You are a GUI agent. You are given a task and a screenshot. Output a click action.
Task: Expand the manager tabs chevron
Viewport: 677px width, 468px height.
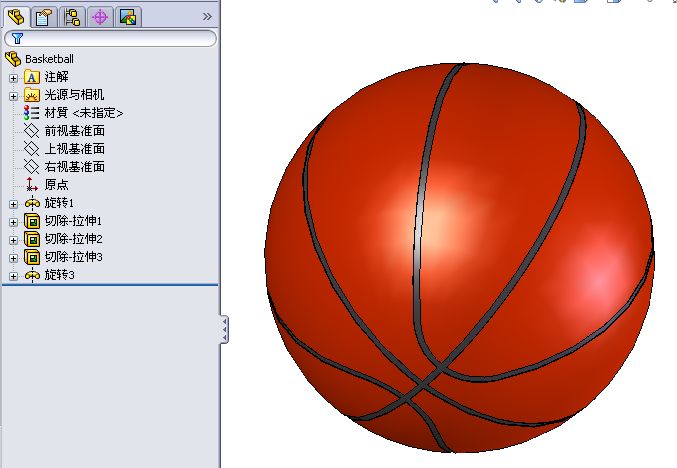[207, 17]
